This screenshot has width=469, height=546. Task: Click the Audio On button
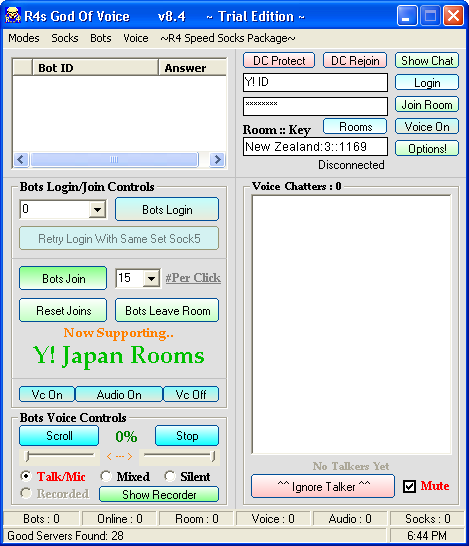tap(119, 394)
